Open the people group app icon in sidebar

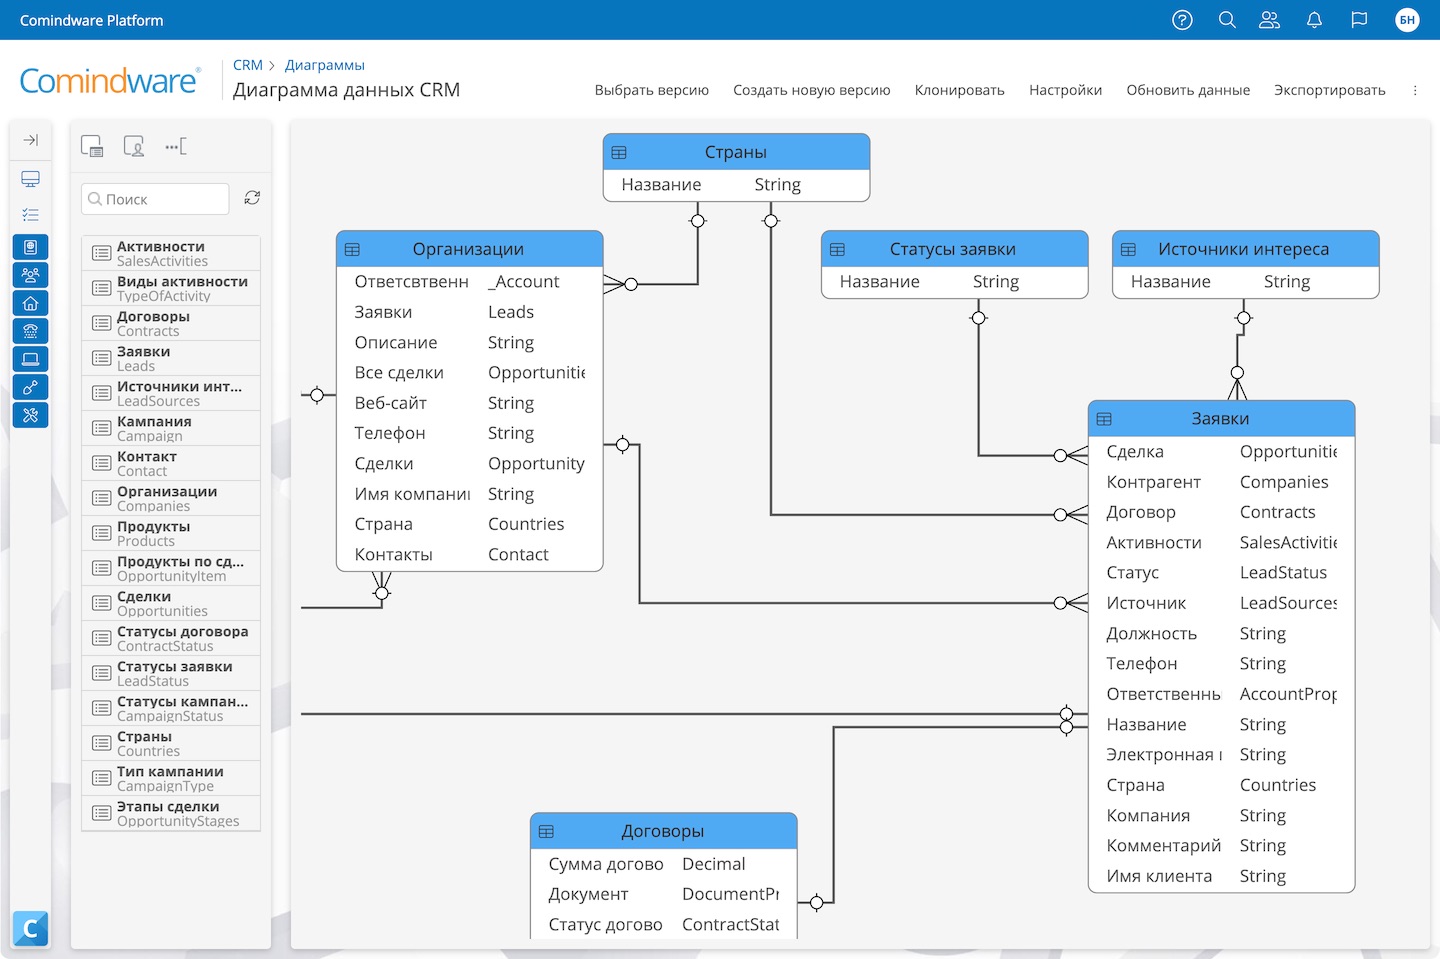(31, 275)
